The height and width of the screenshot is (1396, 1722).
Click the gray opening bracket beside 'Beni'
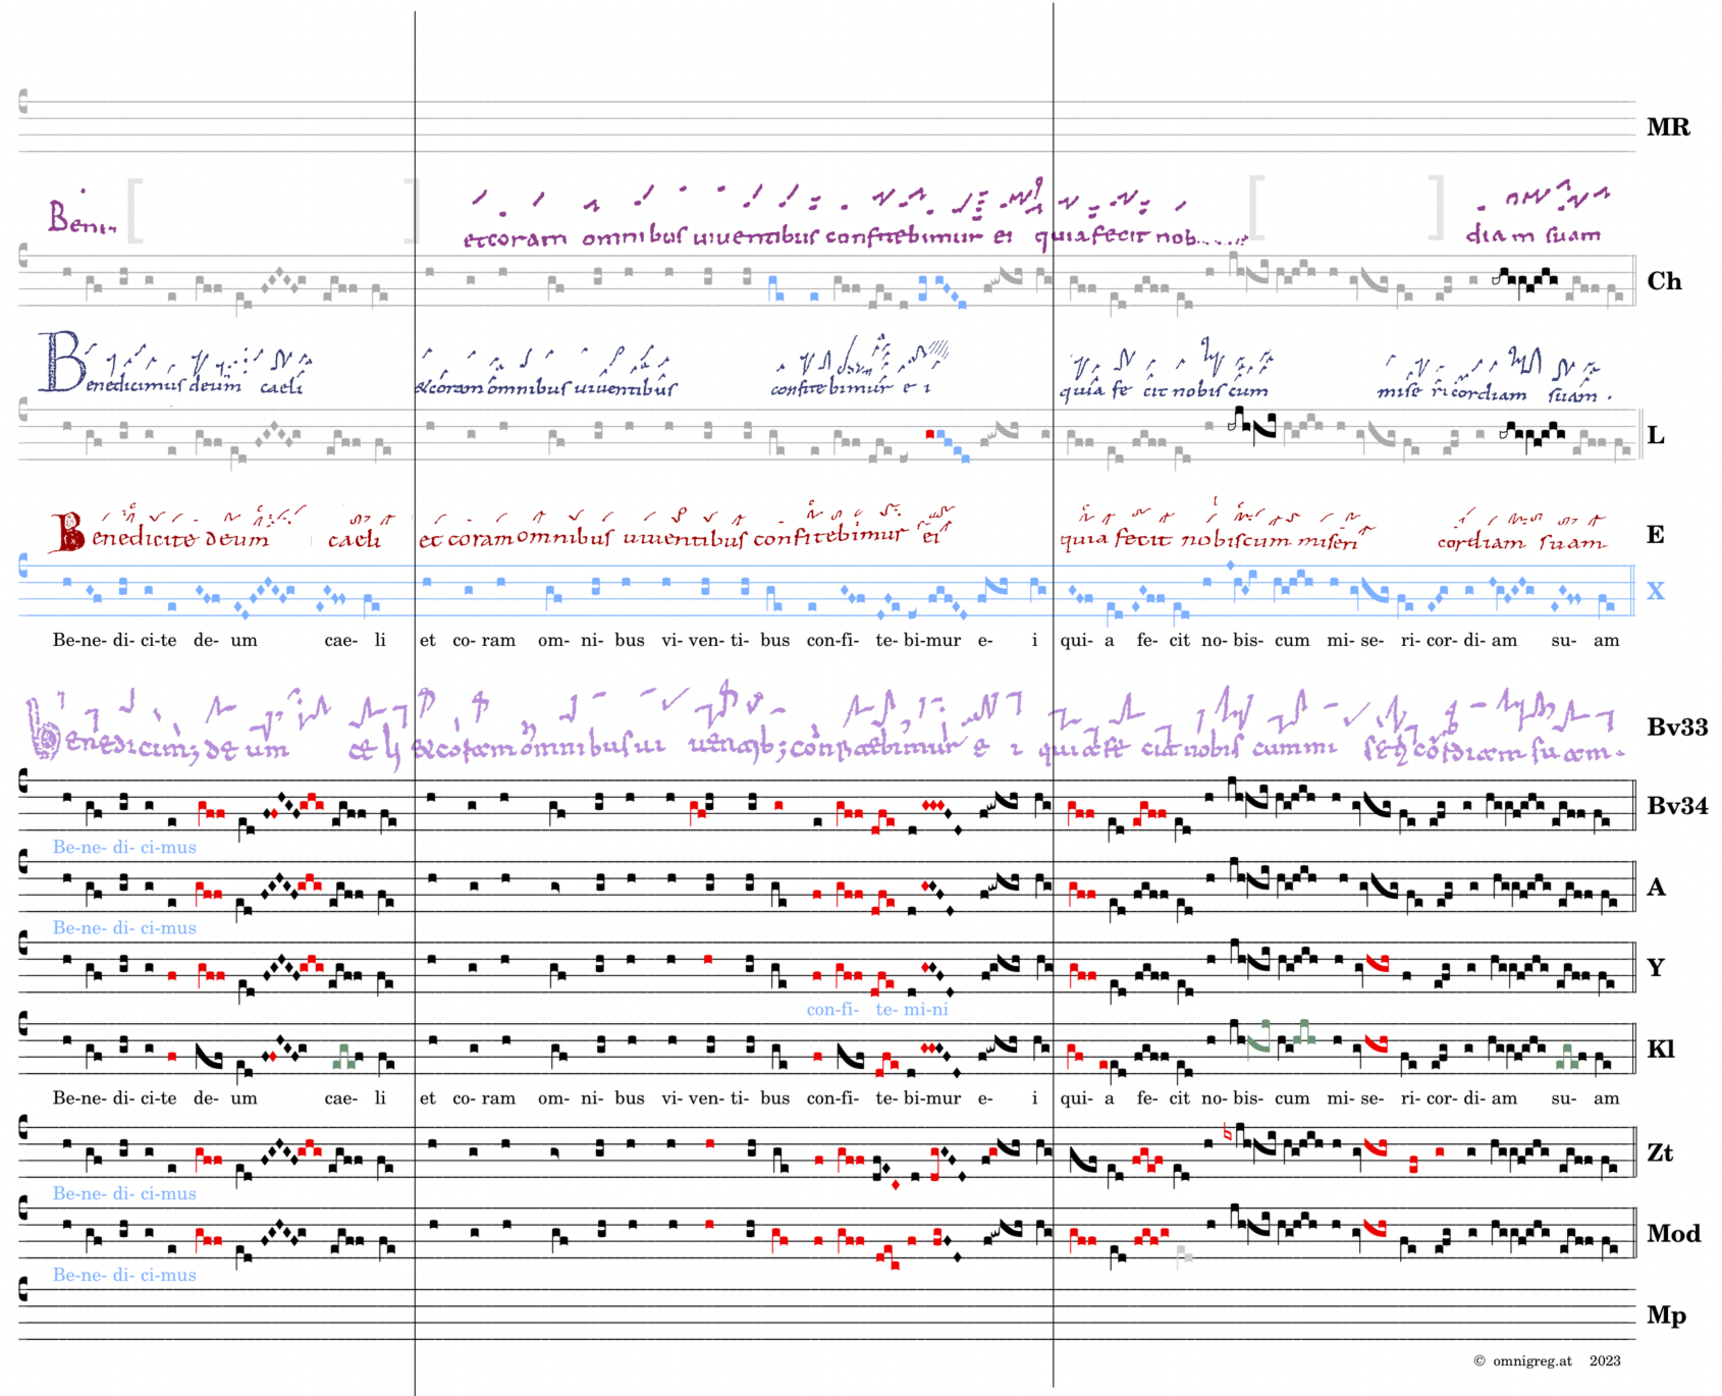tap(135, 211)
